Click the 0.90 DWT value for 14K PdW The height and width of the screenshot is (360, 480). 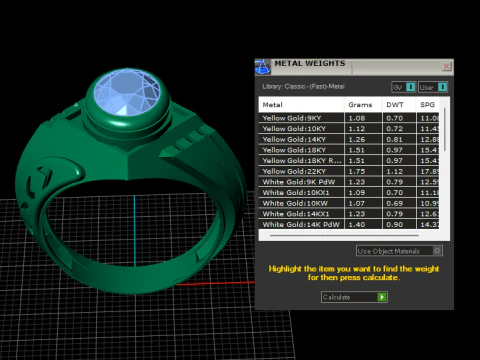[395, 224]
